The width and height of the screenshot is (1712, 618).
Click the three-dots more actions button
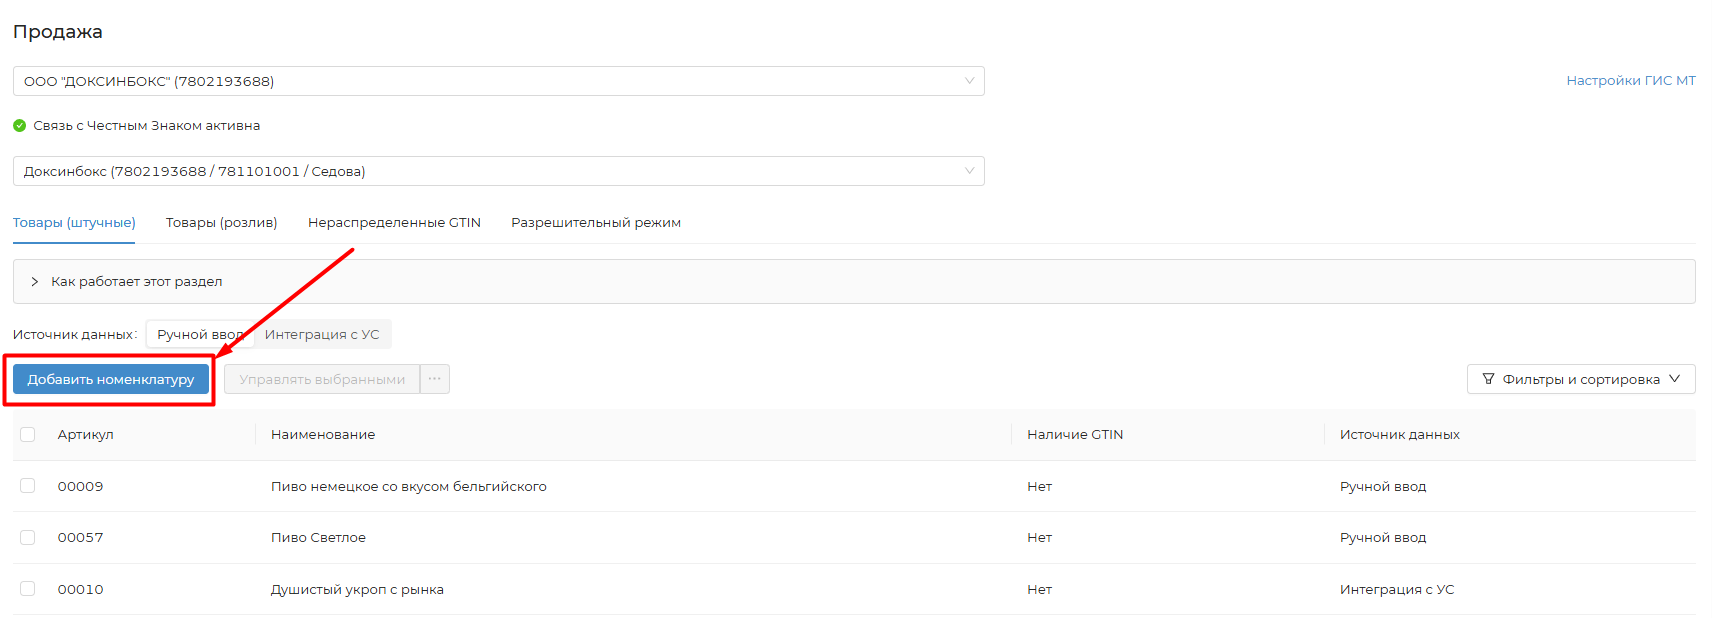(434, 379)
